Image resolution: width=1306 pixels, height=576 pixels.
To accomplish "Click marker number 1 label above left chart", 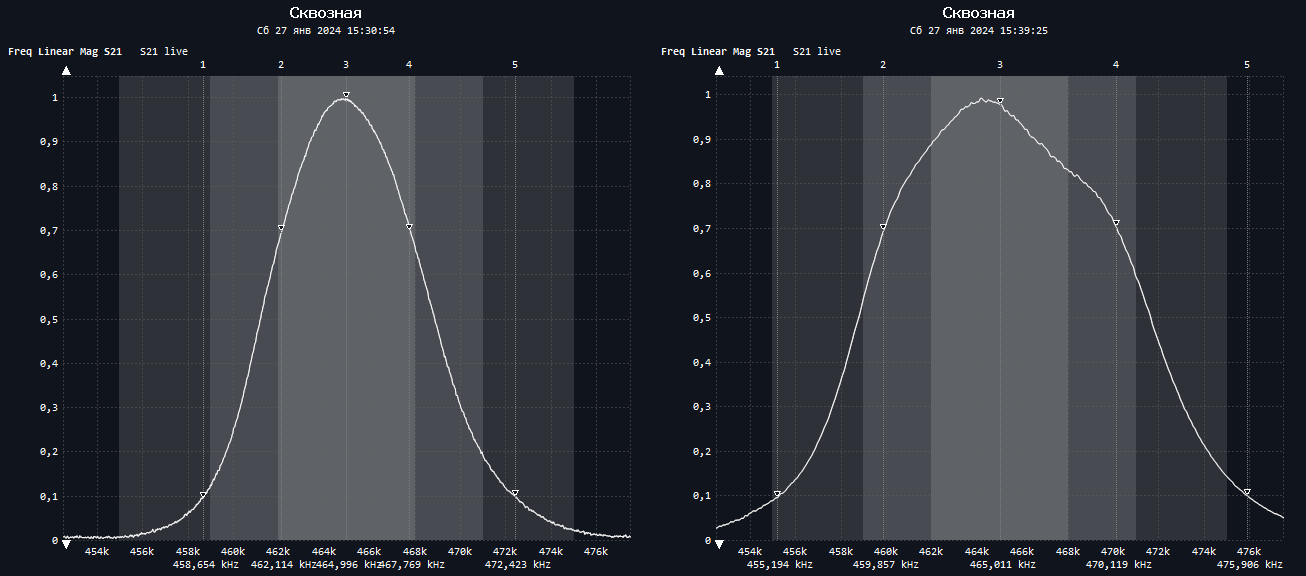I will (203, 64).
